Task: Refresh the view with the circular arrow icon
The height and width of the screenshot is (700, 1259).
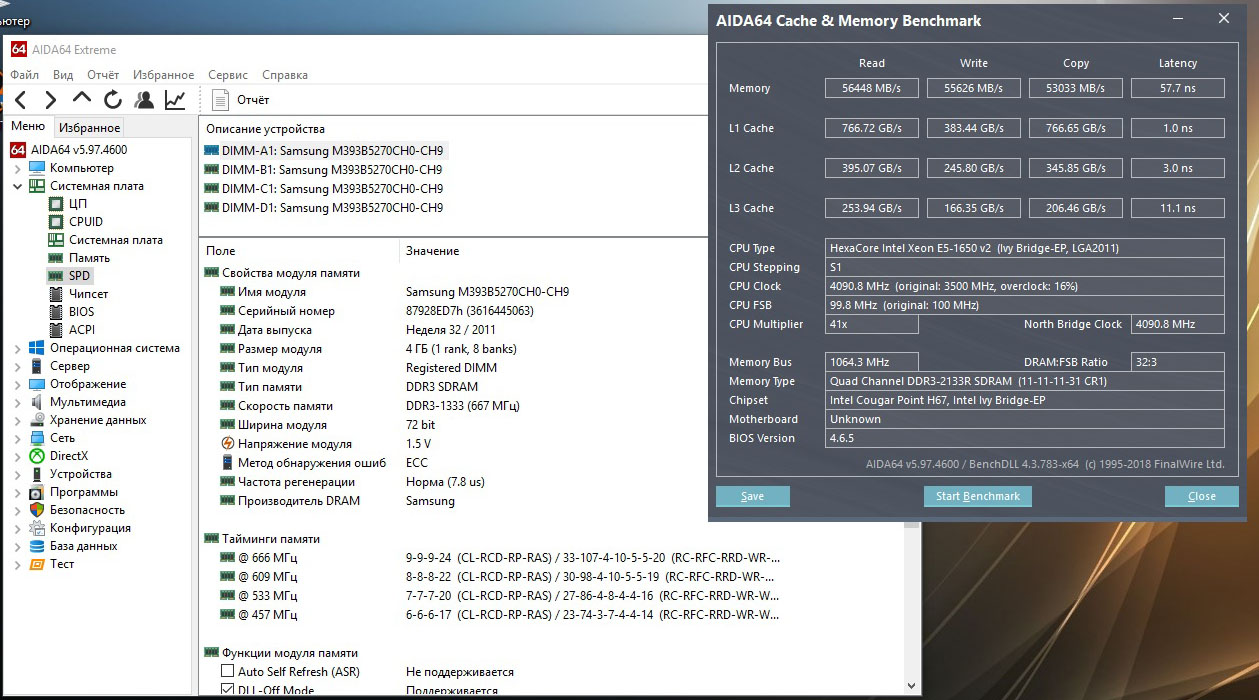Action: tap(113, 99)
